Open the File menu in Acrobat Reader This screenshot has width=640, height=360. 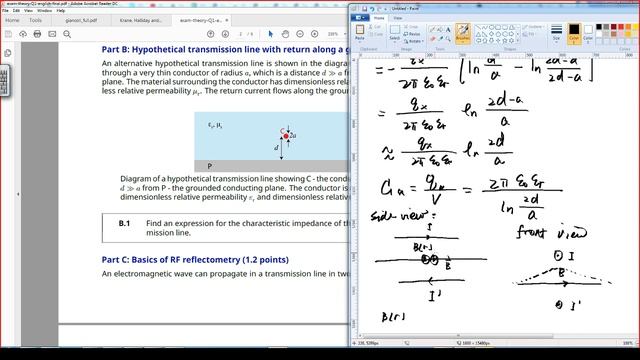[x=5, y=11]
